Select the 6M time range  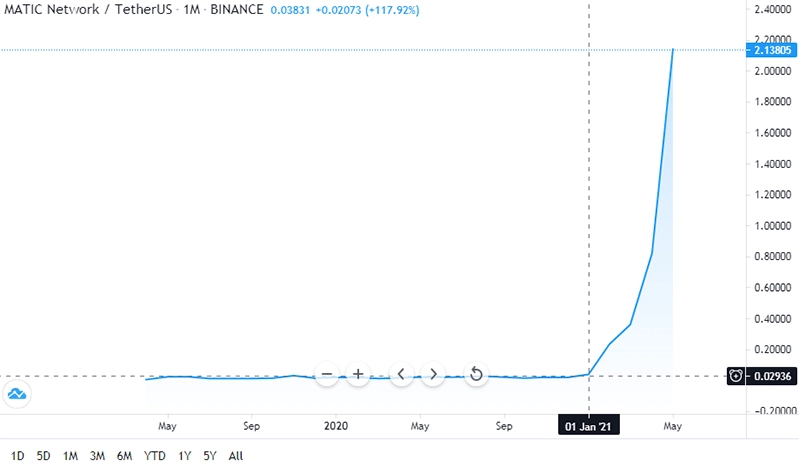pyautogui.click(x=124, y=456)
